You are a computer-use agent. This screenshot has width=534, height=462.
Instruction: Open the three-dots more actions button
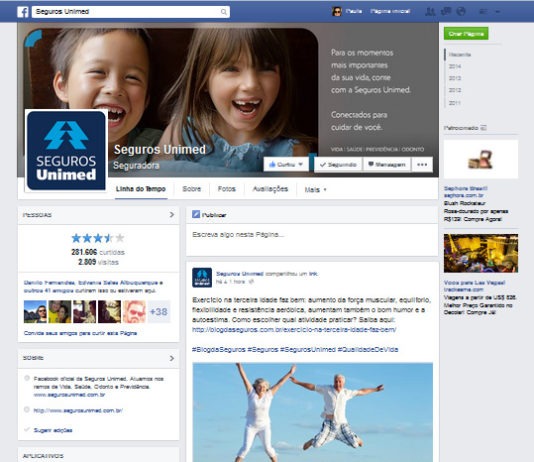[x=422, y=165]
